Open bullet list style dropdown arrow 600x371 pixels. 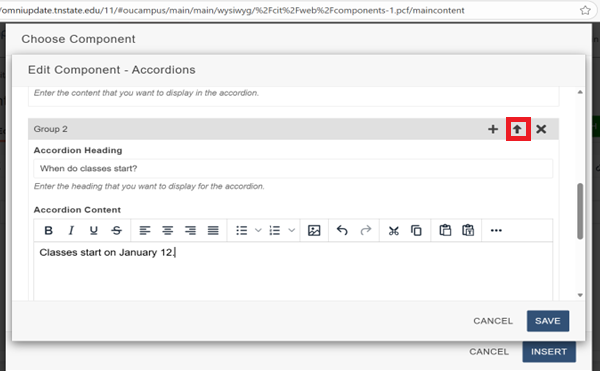(258, 230)
